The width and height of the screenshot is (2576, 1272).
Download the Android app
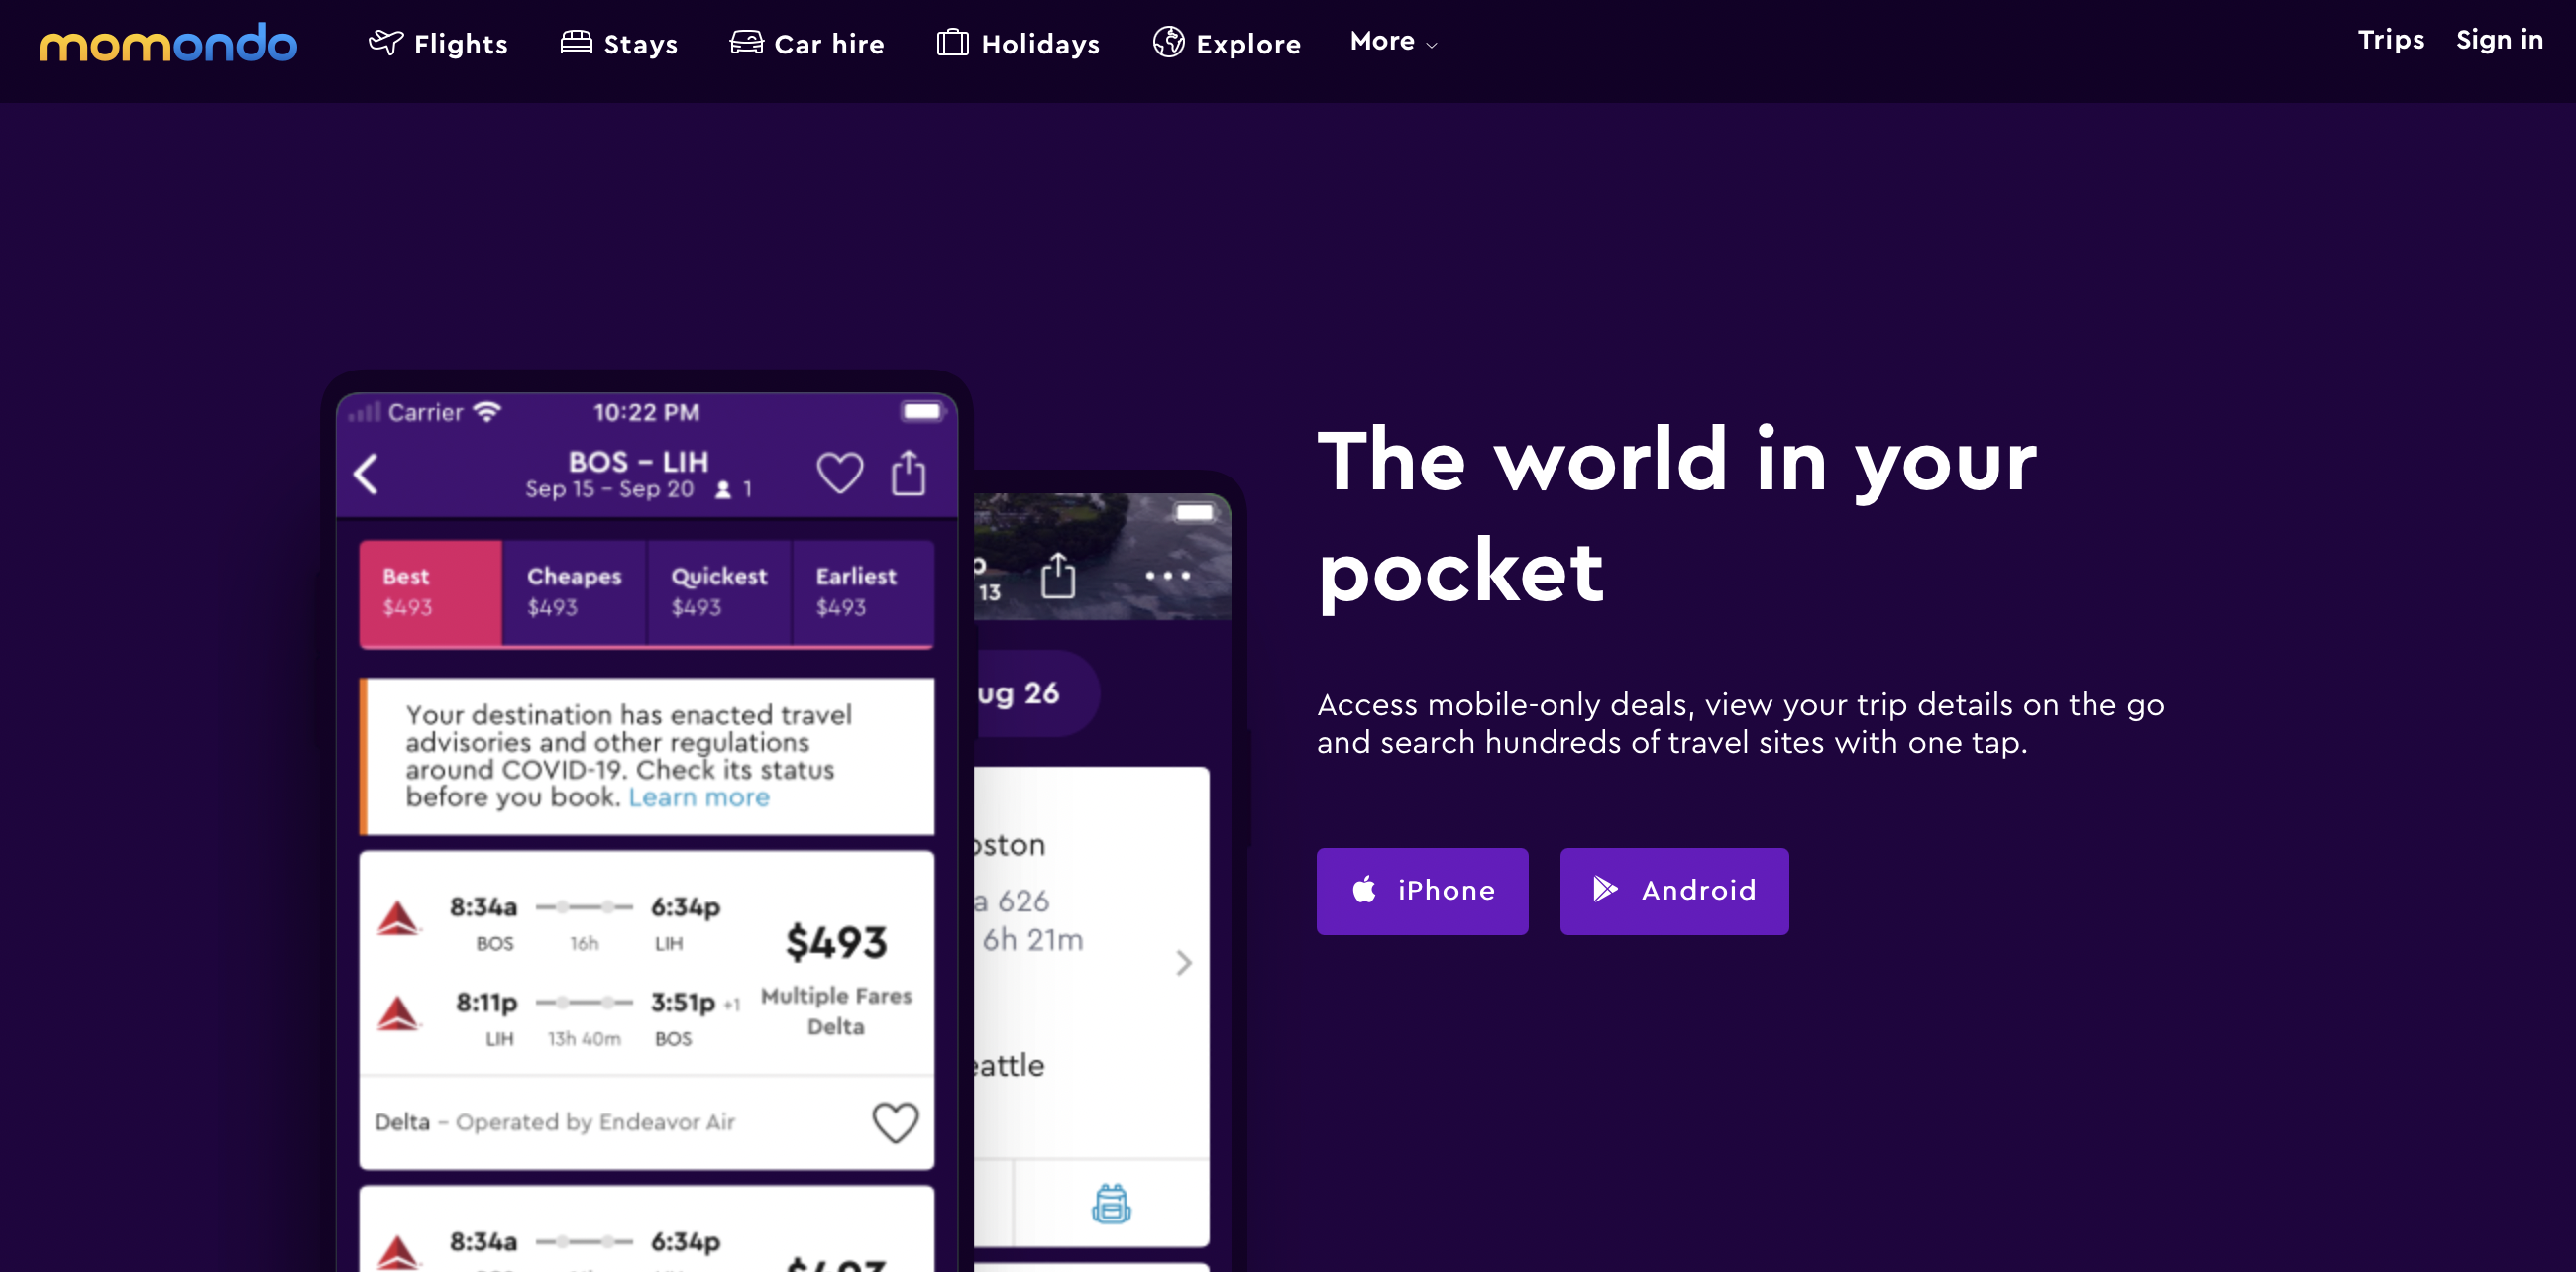[x=1673, y=890]
